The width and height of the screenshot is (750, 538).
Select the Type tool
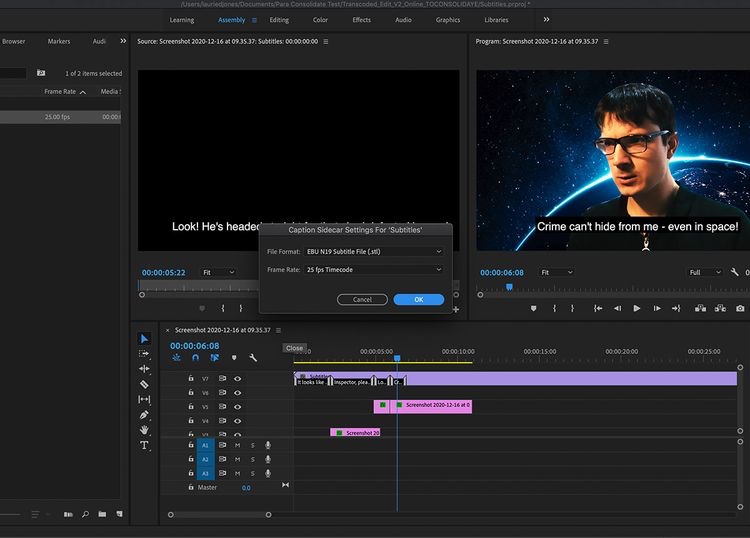point(144,445)
